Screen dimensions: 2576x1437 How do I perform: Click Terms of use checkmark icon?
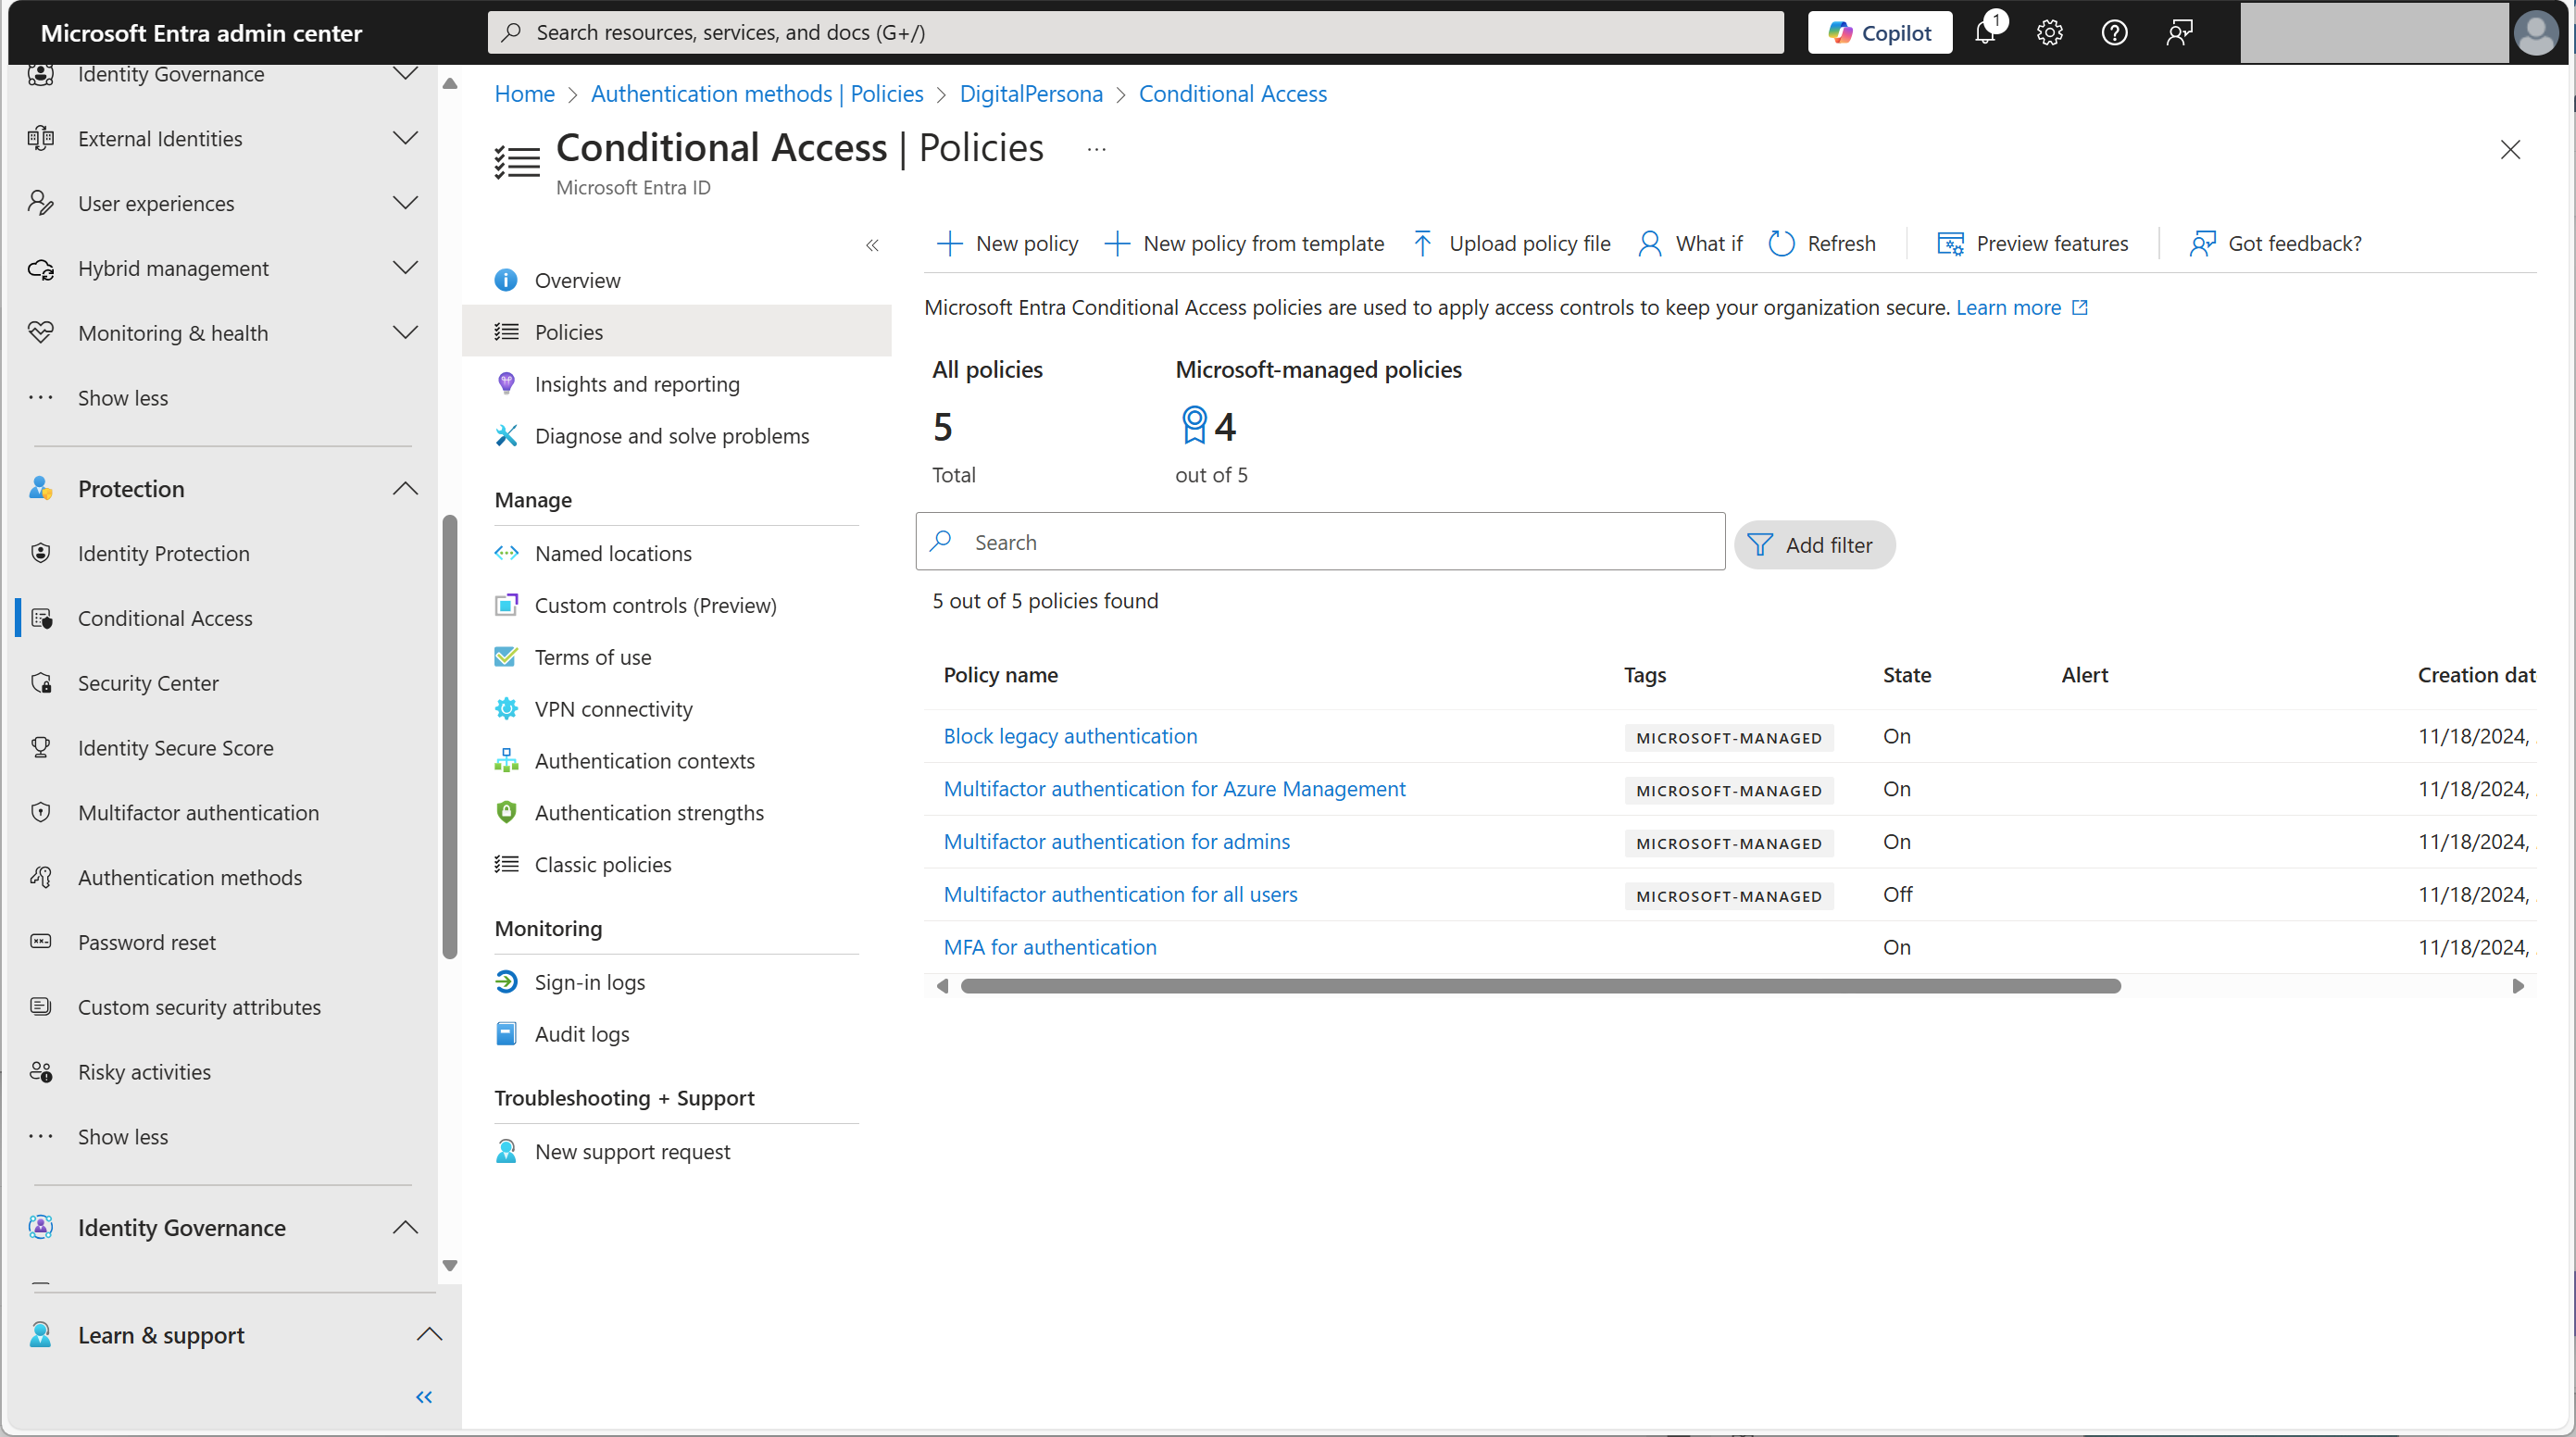click(x=506, y=656)
